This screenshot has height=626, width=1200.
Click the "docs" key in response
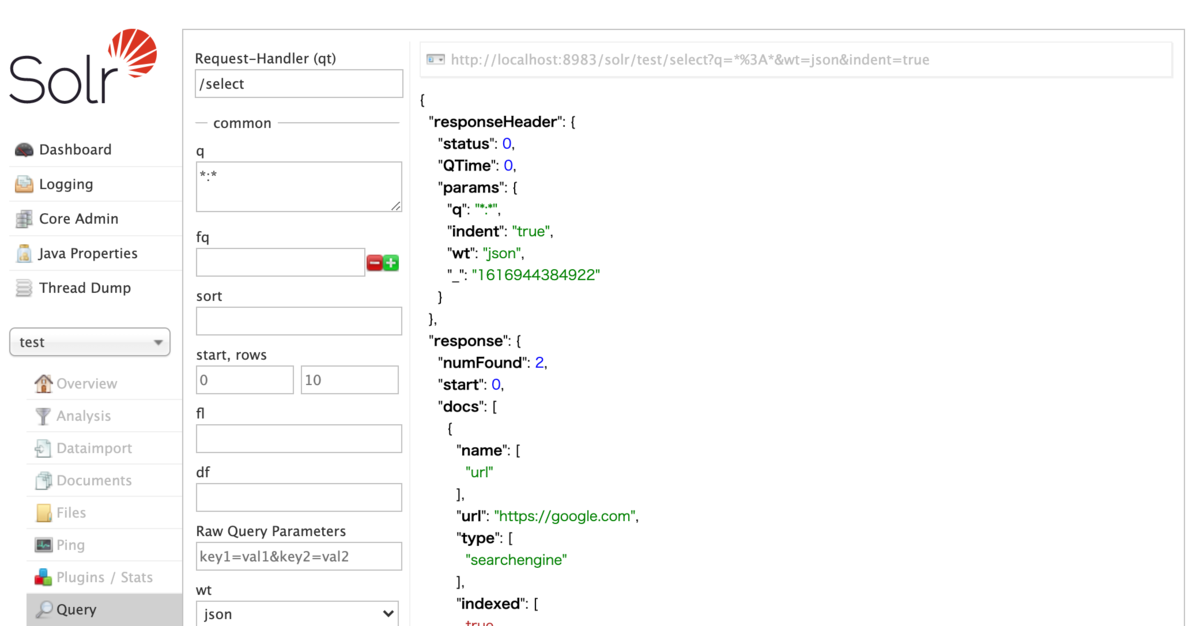459,407
